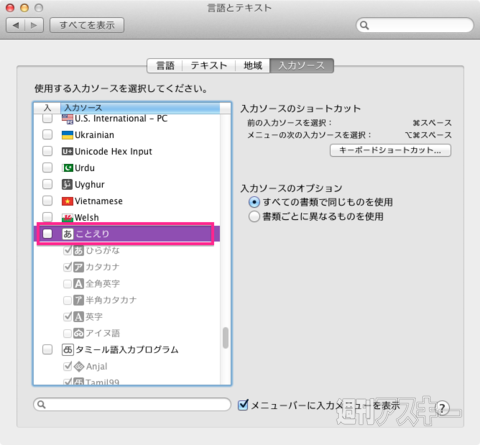Check the Urdu input source

coord(47,168)
